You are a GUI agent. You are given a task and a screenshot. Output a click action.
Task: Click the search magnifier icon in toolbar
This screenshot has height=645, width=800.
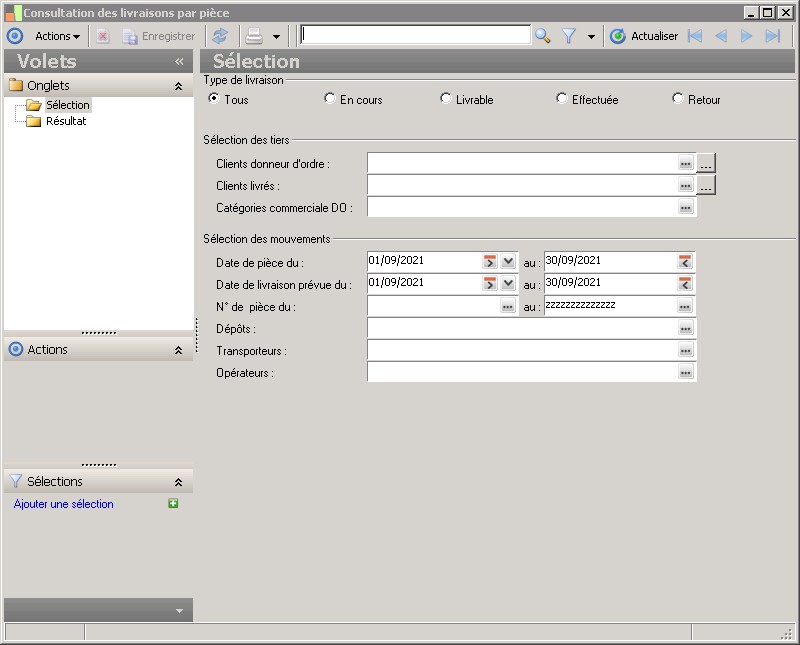[x=542, y=36]
